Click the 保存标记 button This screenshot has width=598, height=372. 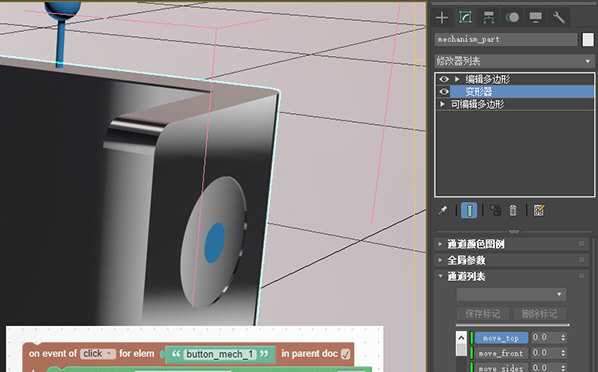click(x=483, y=314)
